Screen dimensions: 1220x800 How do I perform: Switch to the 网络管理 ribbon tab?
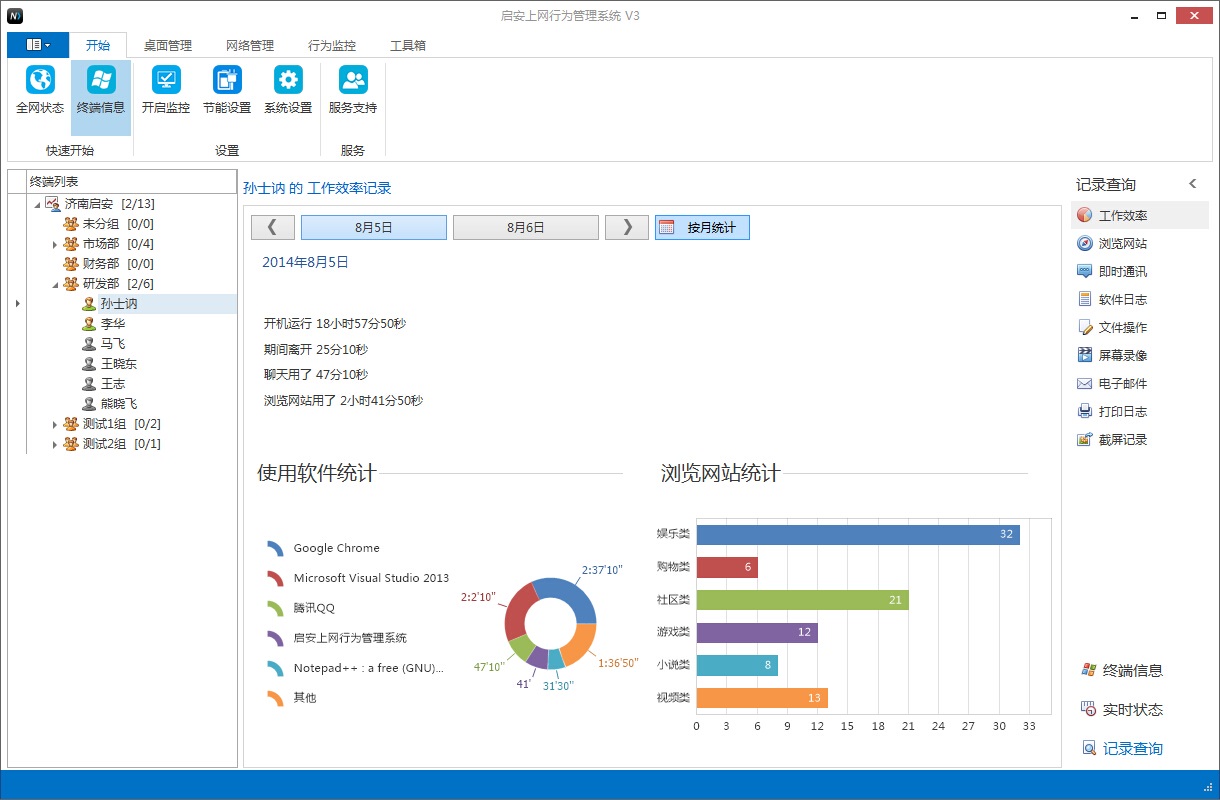click(x=250, y=45)
